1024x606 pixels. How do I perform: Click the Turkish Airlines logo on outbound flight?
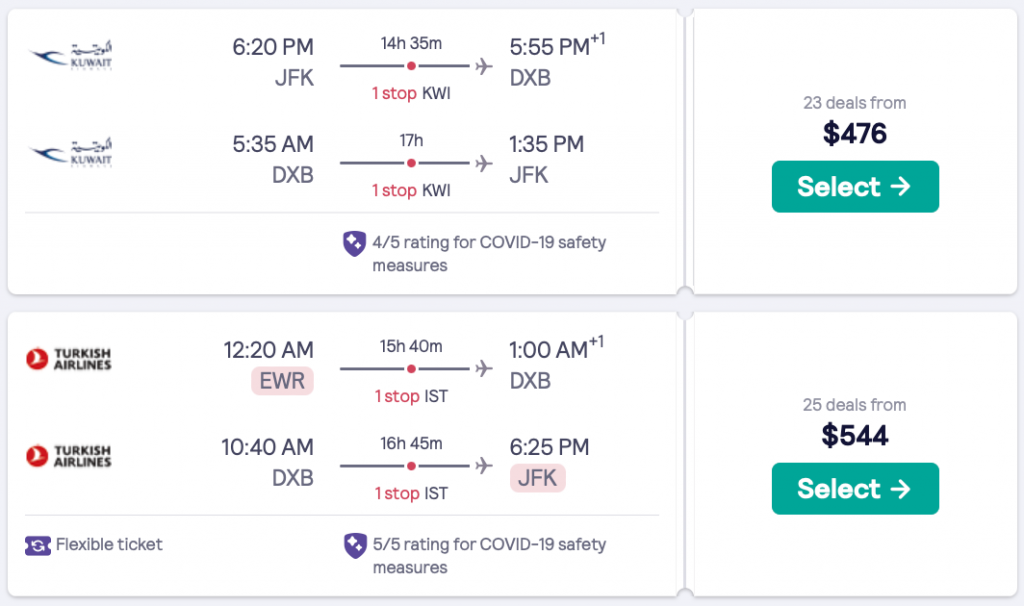(68, 359)
